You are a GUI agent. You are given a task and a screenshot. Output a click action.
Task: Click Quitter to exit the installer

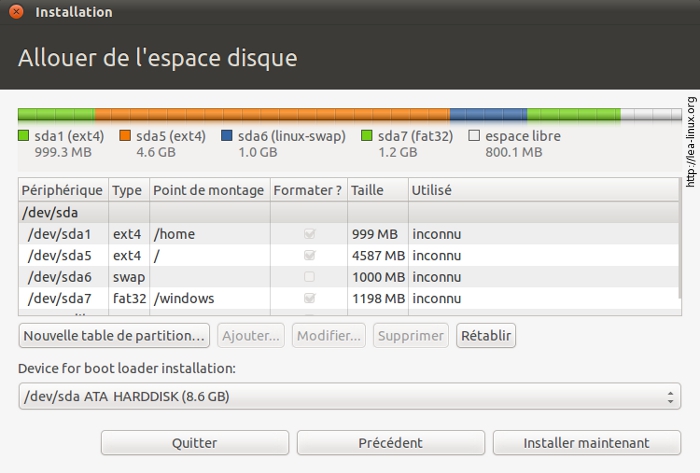pyautogui.click(x=194, y=443)
